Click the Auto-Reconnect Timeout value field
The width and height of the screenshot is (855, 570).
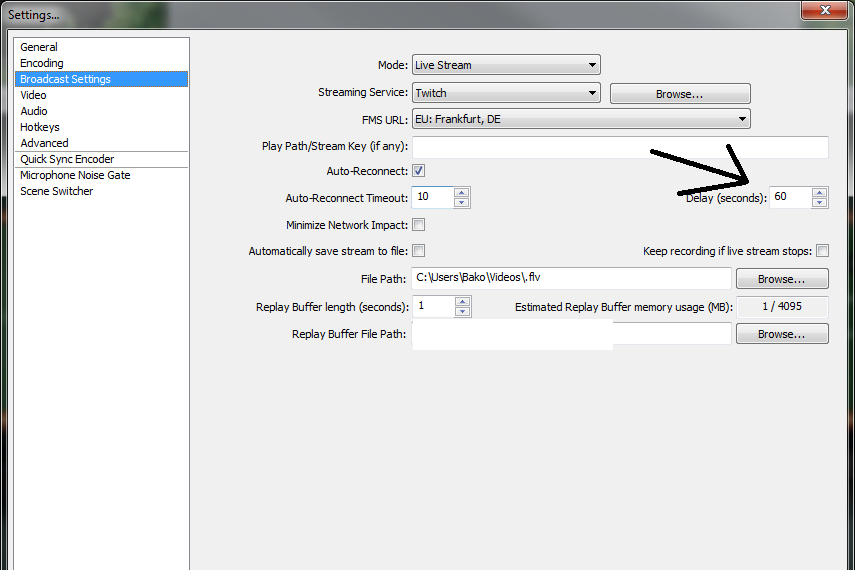(x=433, y=197)
